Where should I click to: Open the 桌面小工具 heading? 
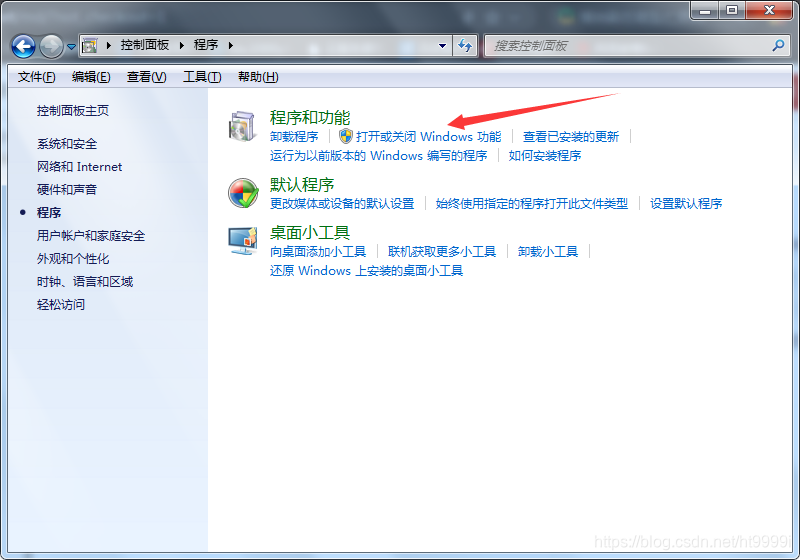tap(310, 233)
